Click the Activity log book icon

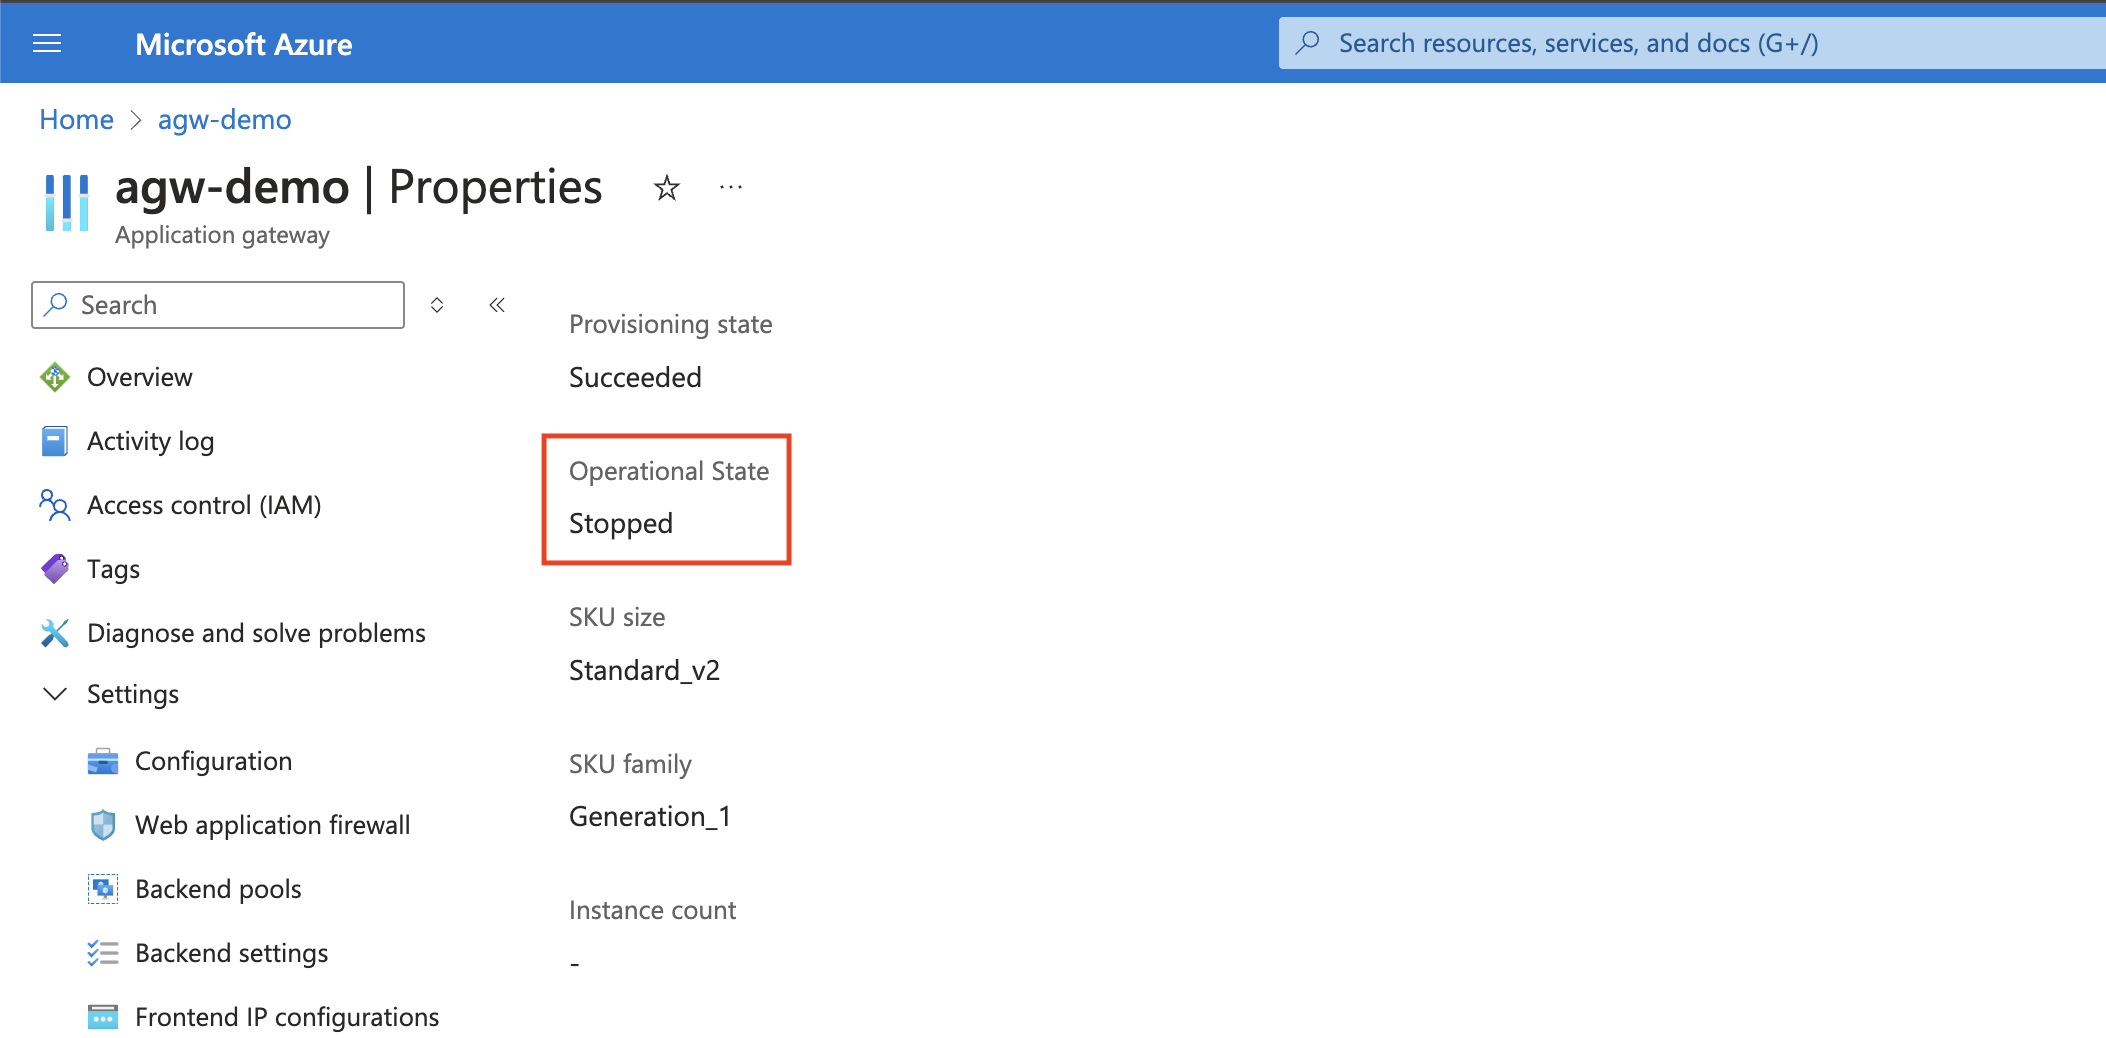(x=55, y=441)
